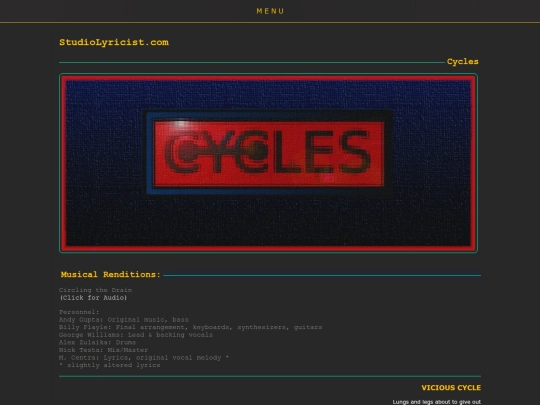Image resolution: width=540 pixels, height=405 pixels.
Task: Open the MENU at the top
Action: (x=270, y=11)
